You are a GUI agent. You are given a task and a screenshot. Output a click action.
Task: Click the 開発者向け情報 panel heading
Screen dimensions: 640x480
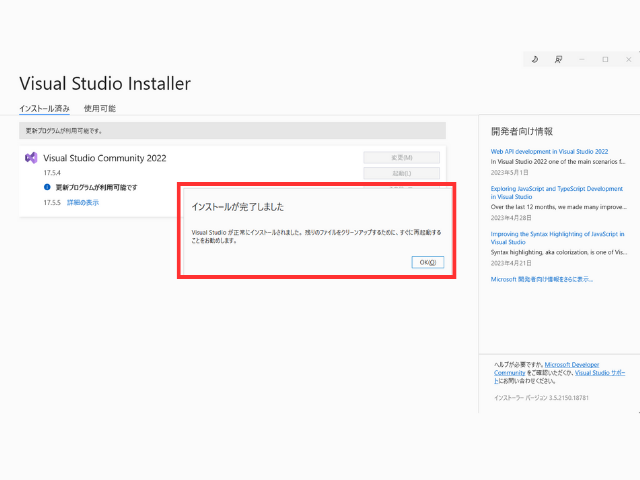click(x=522, y=131)
